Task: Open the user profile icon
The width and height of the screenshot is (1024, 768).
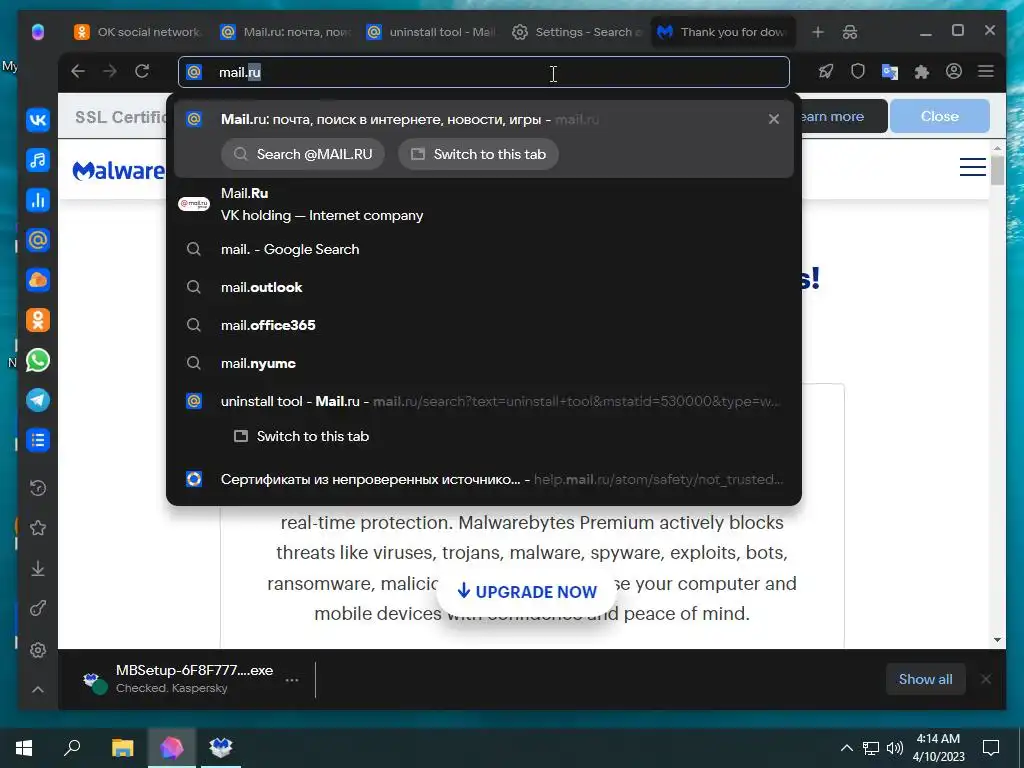Action: [x=953, y=71]
